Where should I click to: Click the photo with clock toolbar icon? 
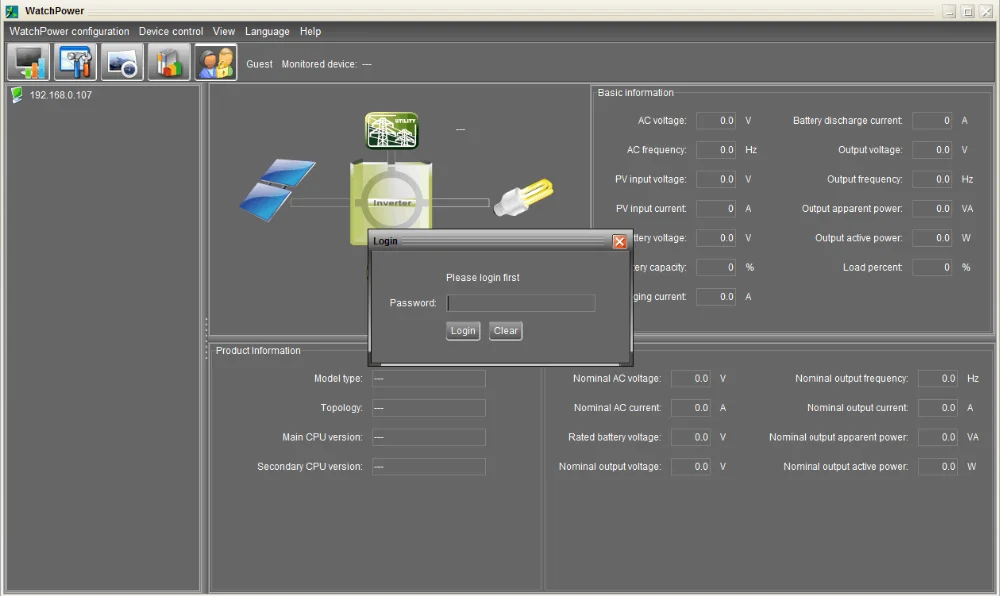tap(122, 62)
